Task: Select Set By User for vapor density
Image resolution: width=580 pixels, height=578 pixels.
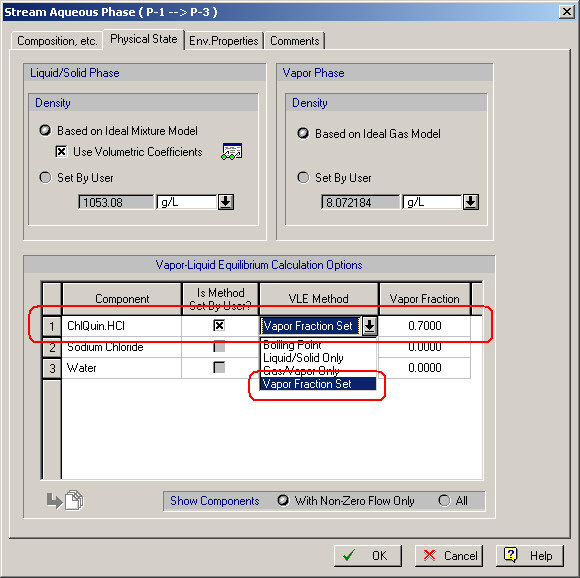Action: pyautogui.click(x=303, y=178)
